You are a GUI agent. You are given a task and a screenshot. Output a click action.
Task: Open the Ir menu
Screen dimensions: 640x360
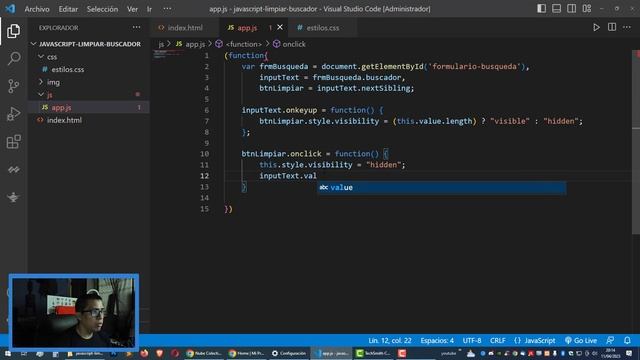pos(149,9)
